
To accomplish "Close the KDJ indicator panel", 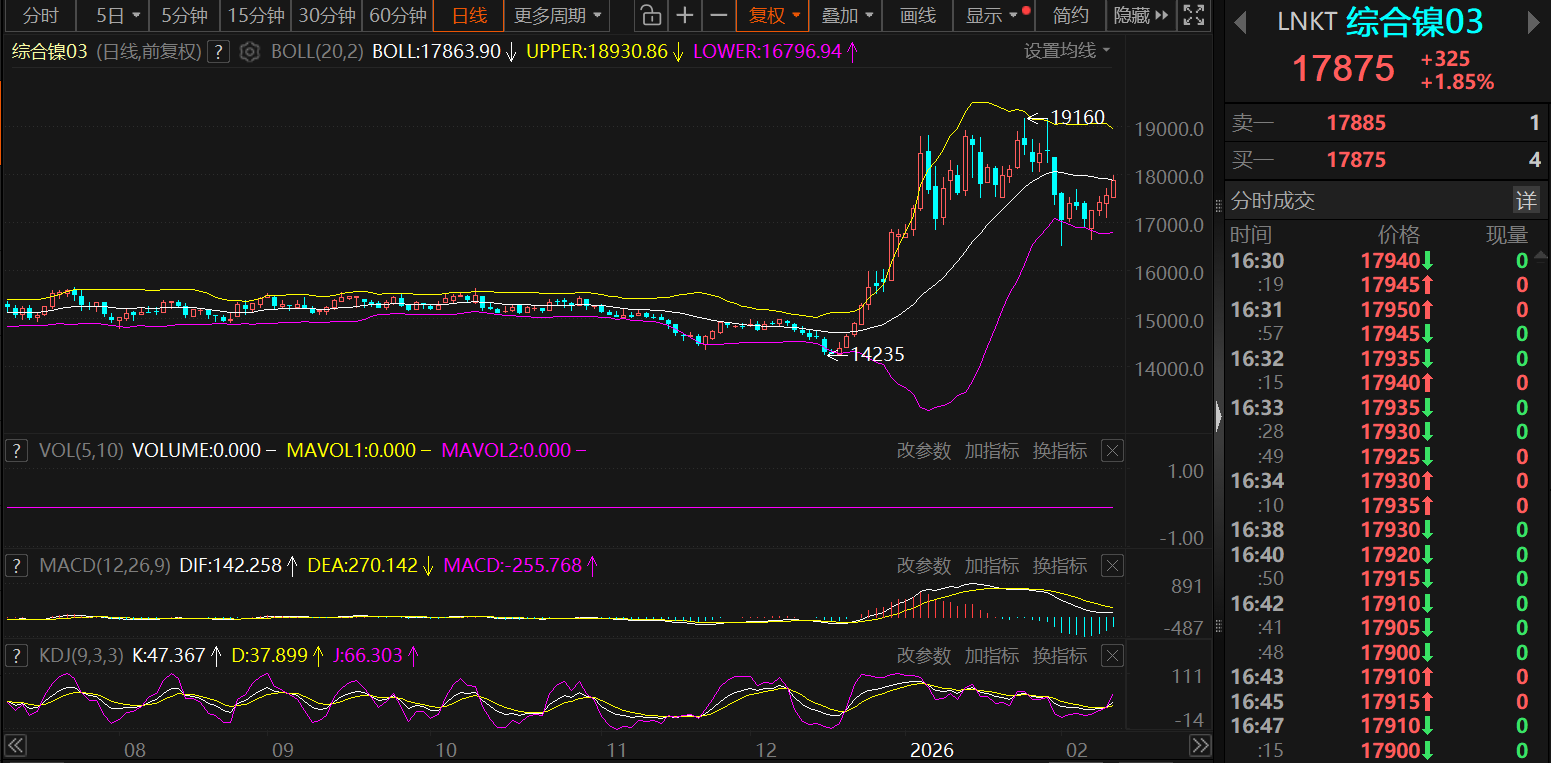I will point(1111,656).
